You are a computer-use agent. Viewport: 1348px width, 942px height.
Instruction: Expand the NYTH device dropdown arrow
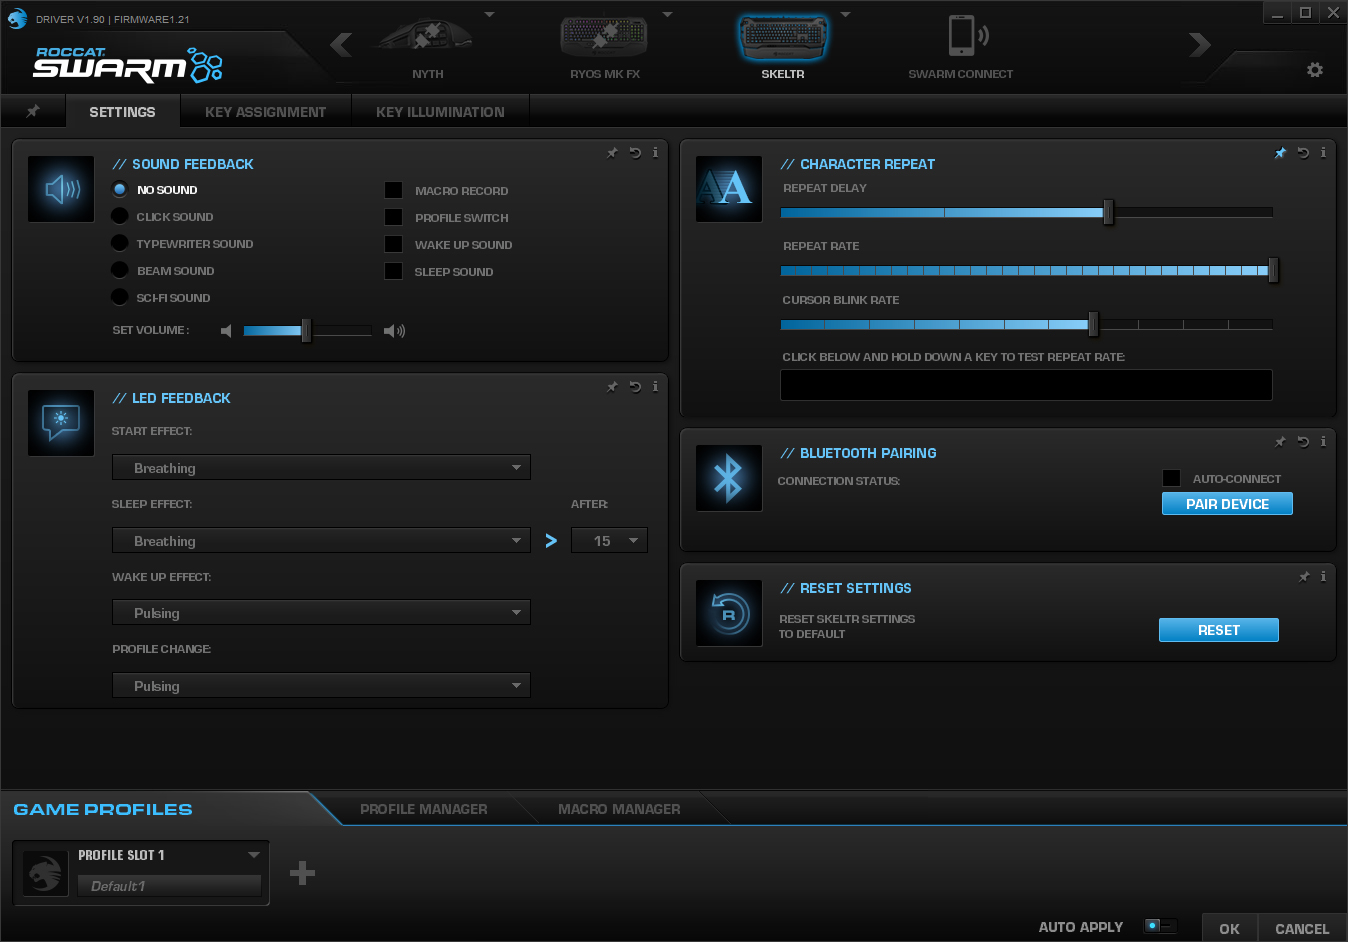(x=489, y=15)
